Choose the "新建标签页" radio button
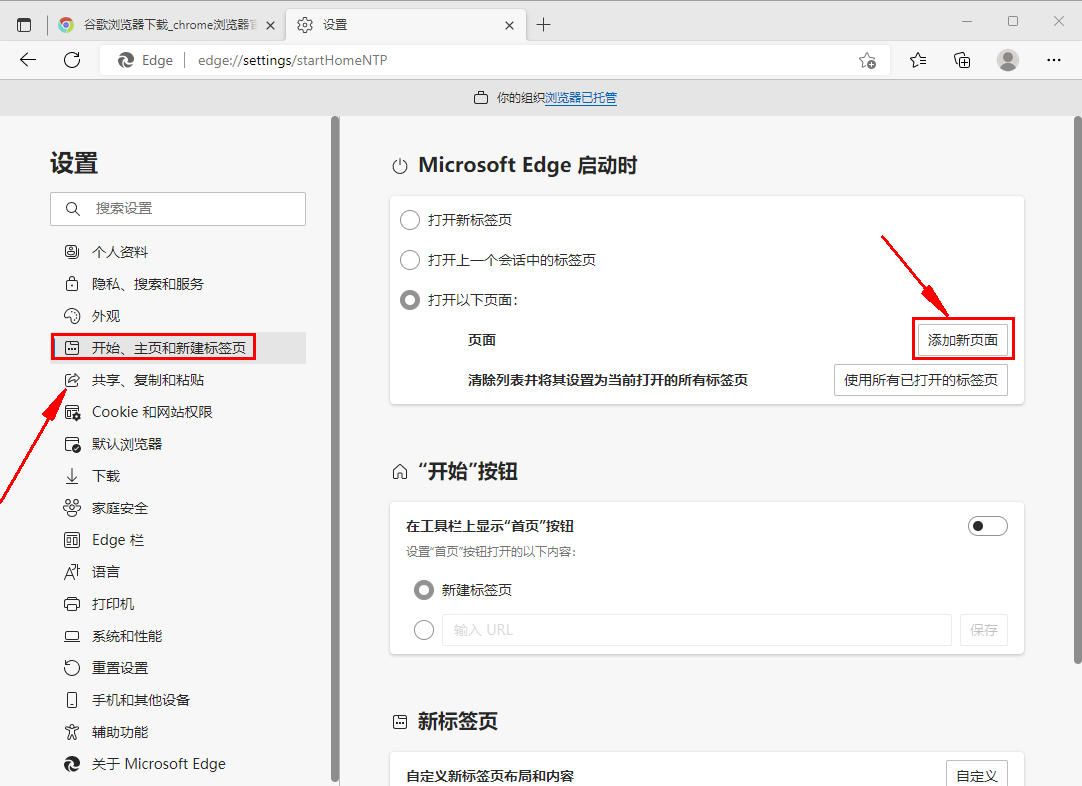This screenshot has width=1082, height=786. [x=424, y=590]
